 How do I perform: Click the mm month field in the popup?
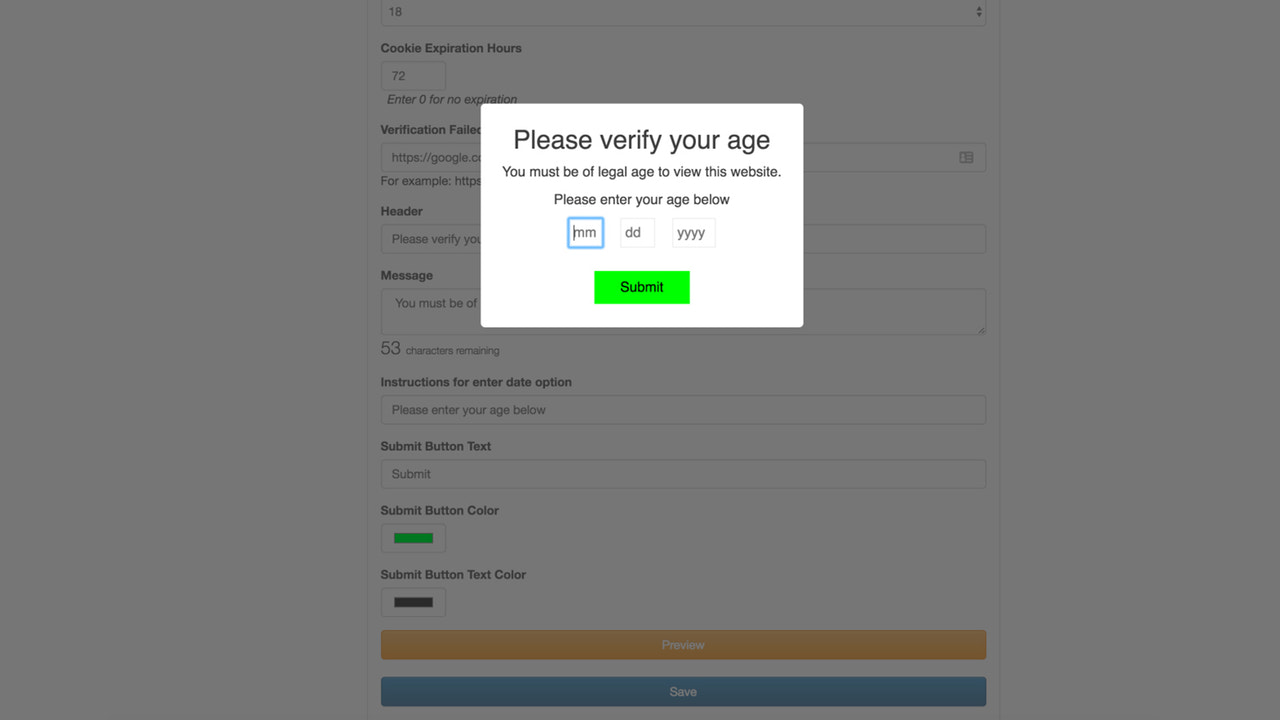click(x=585, y=232)
